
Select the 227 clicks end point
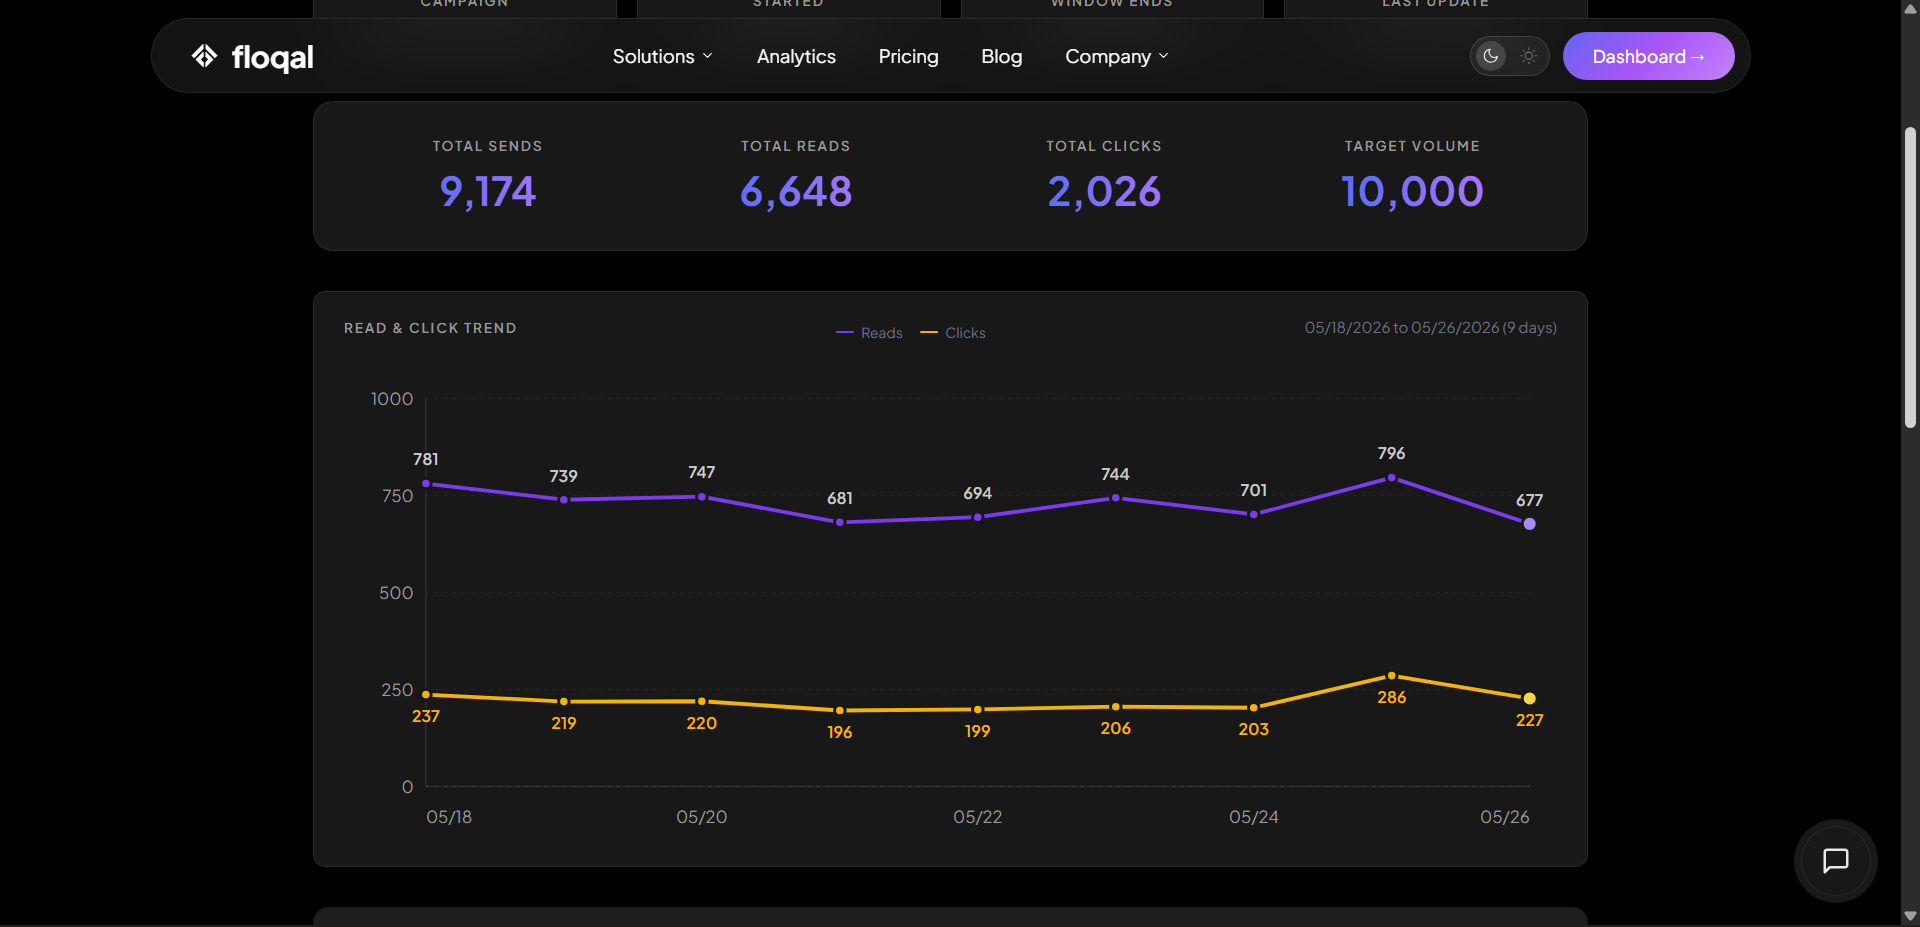(x=1529, y=698)
